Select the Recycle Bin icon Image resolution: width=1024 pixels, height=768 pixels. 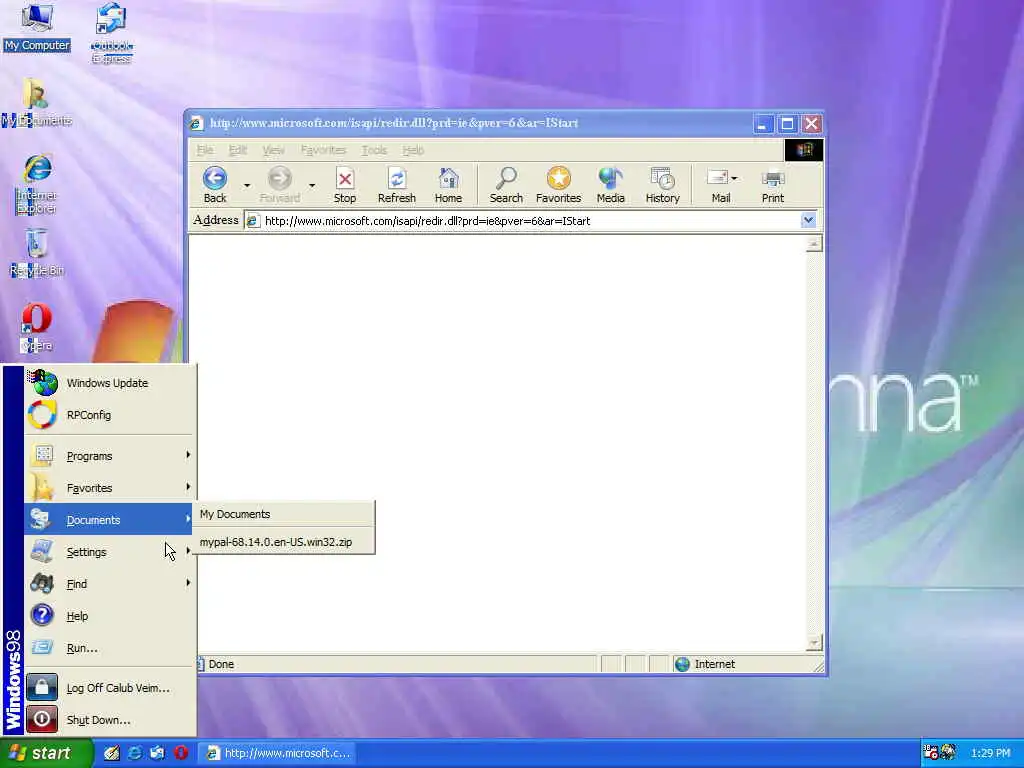[37, 253]
